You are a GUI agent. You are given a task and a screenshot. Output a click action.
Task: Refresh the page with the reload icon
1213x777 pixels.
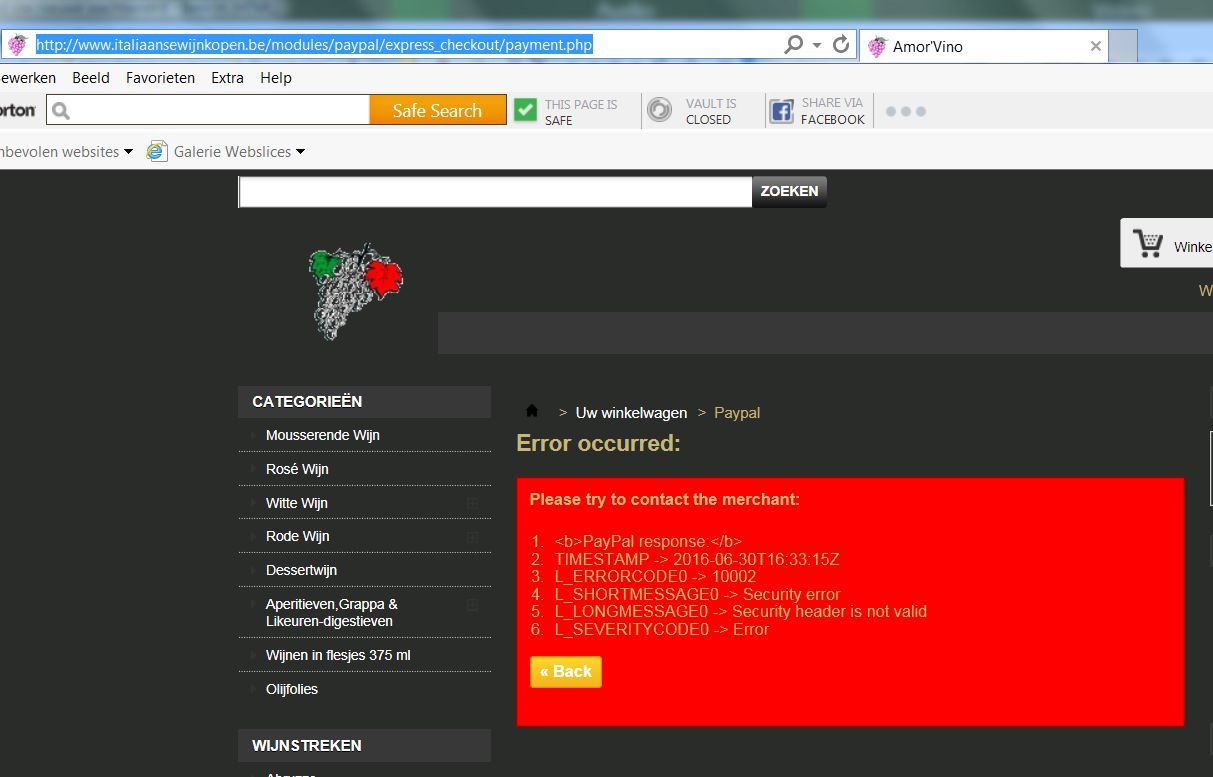(x=841, y=45)
